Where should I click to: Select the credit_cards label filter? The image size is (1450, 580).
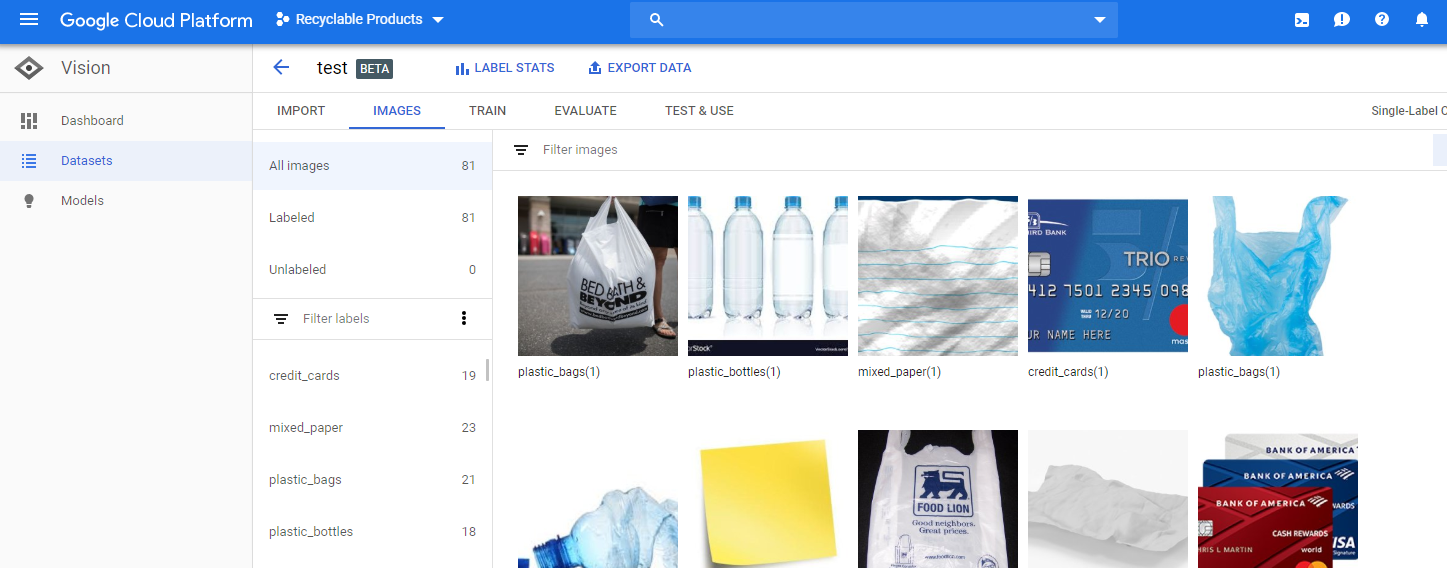tap(372, 376)
